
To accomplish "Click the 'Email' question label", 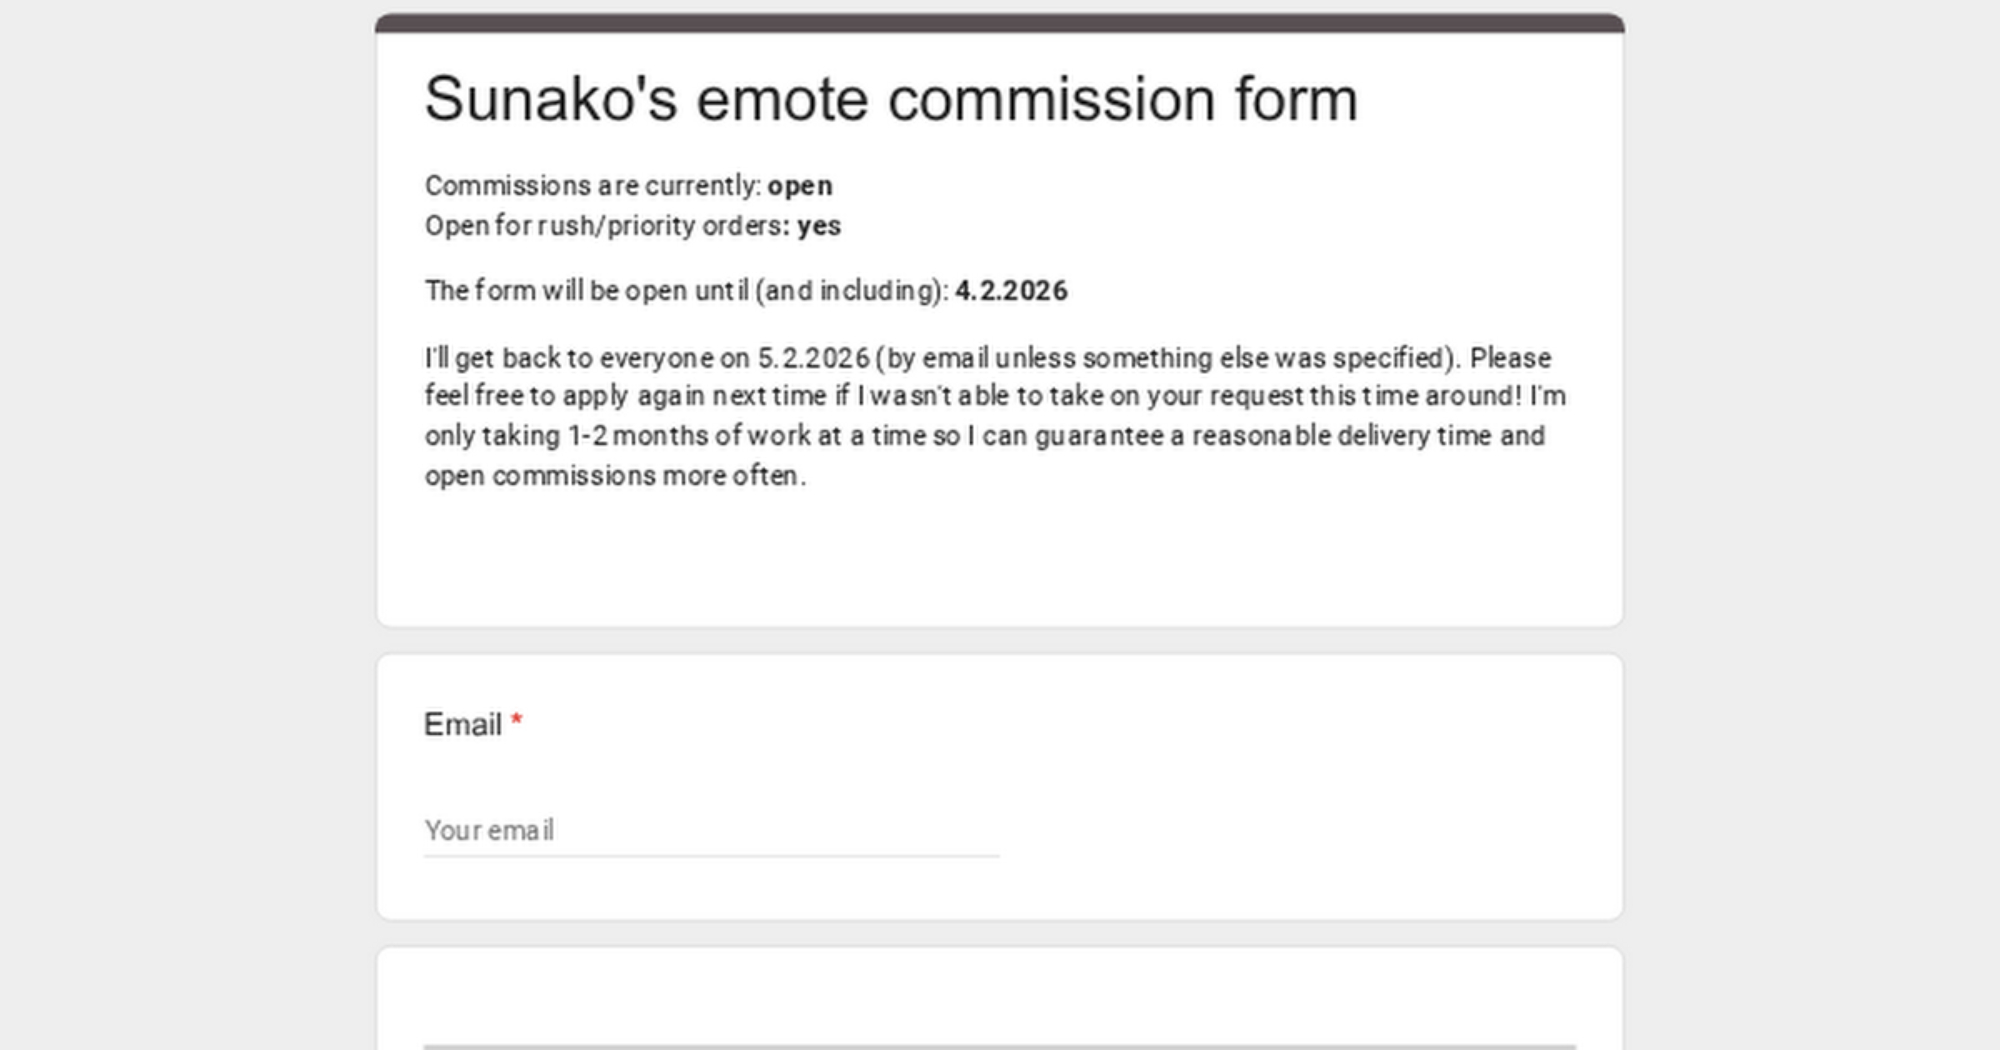I will click(462, 724).
